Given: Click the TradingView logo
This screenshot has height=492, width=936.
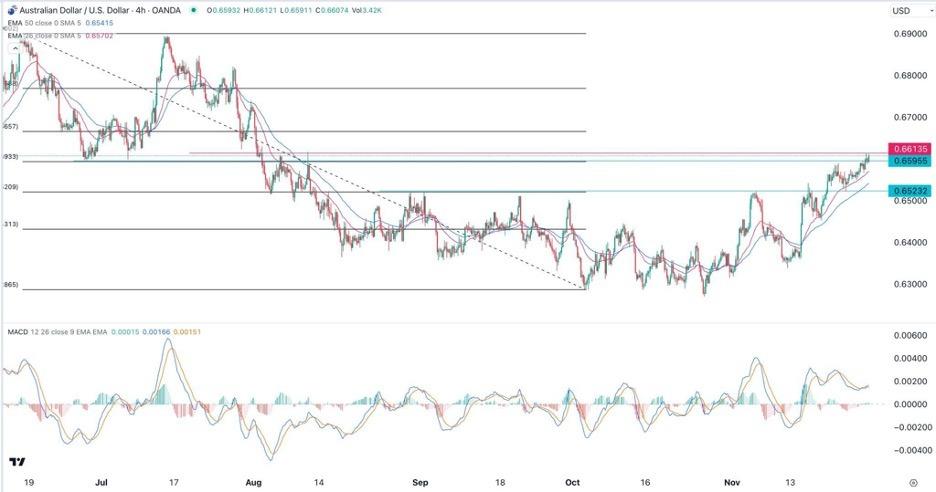Looking at the screenshot, I should pos(17,461).
